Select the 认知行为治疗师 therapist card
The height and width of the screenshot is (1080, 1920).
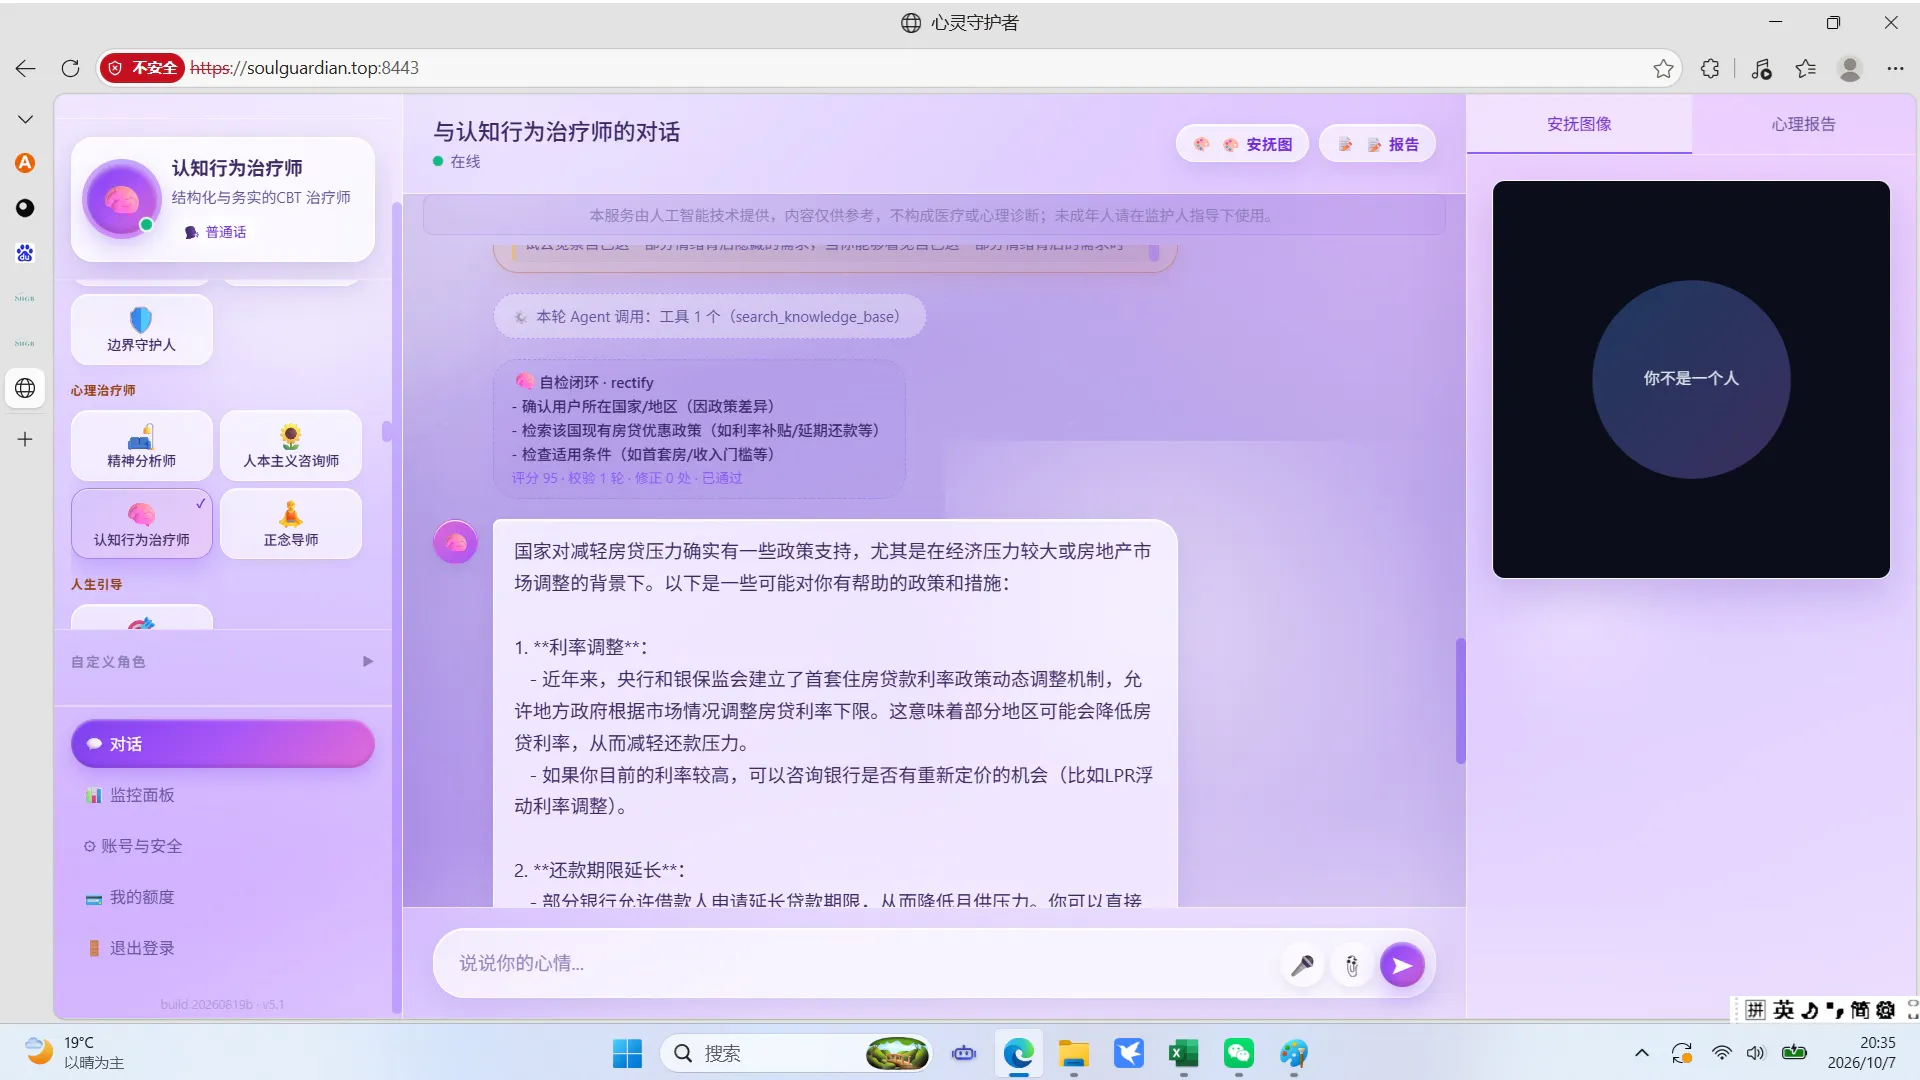141,524
